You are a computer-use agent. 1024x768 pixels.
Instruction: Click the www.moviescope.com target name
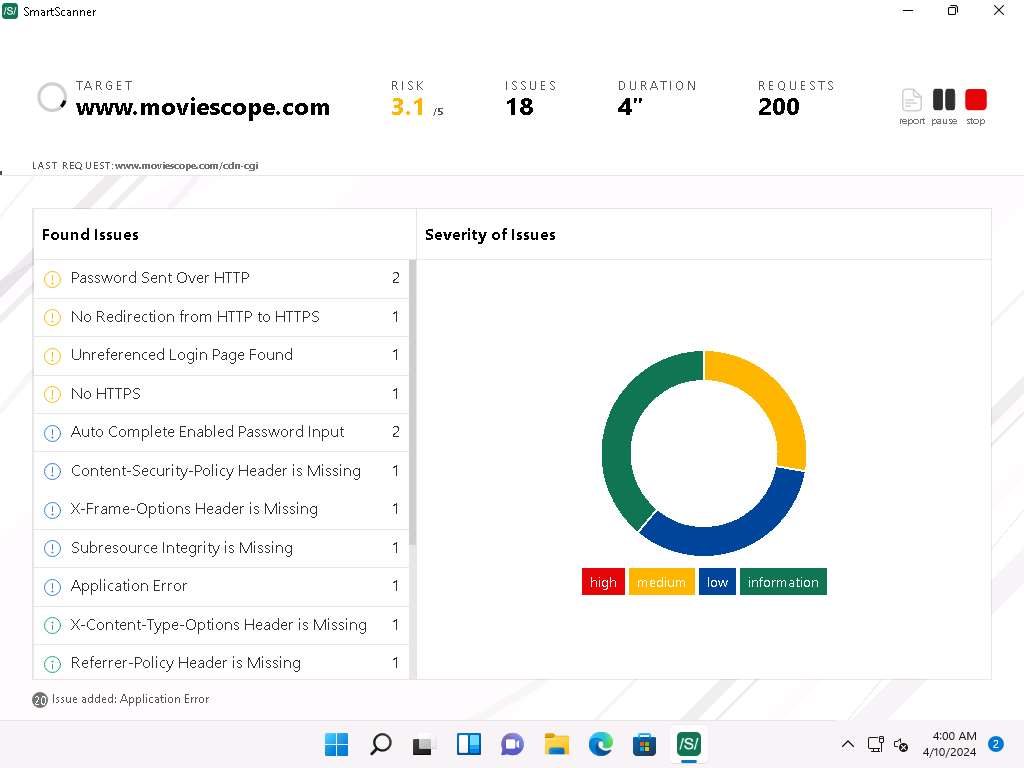(203, 108)
